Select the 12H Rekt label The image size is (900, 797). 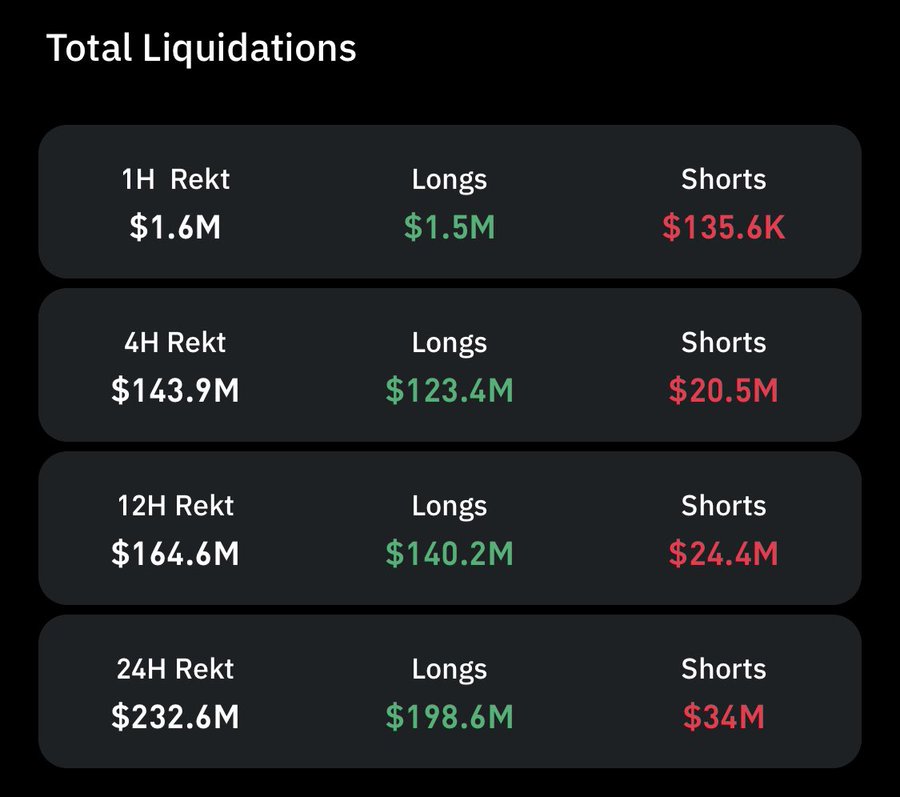click(175, 506)
